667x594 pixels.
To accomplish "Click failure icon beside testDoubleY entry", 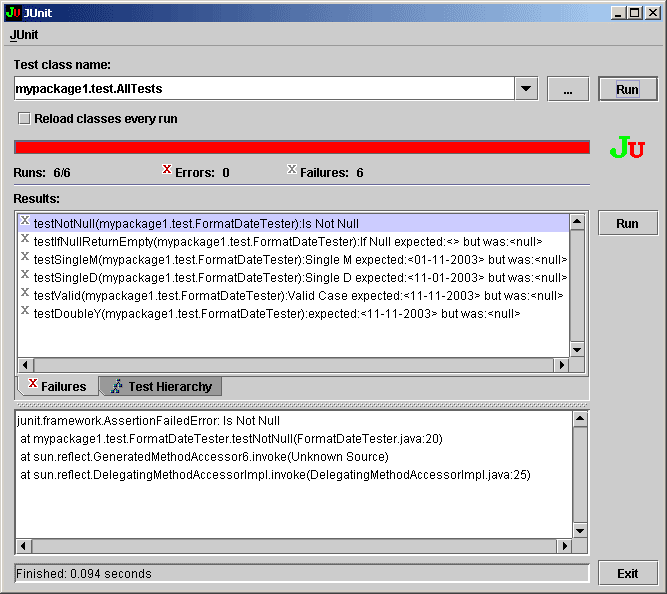I will click(x=25, y=313).
